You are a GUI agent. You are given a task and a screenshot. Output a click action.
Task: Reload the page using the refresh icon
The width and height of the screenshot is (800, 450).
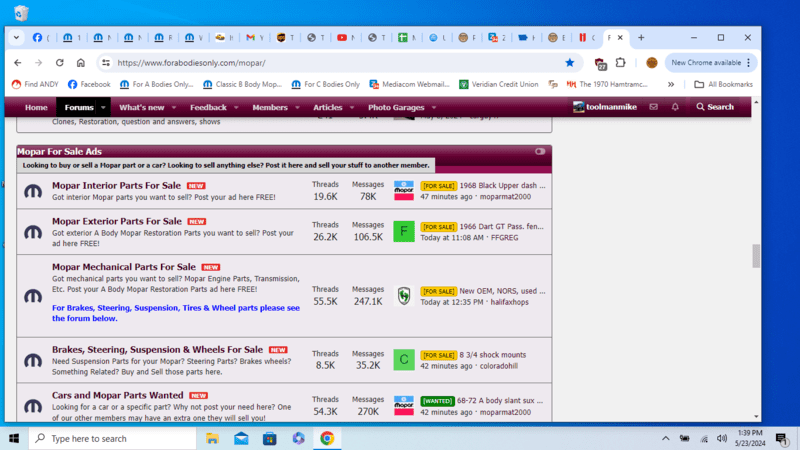click(60, 62)
